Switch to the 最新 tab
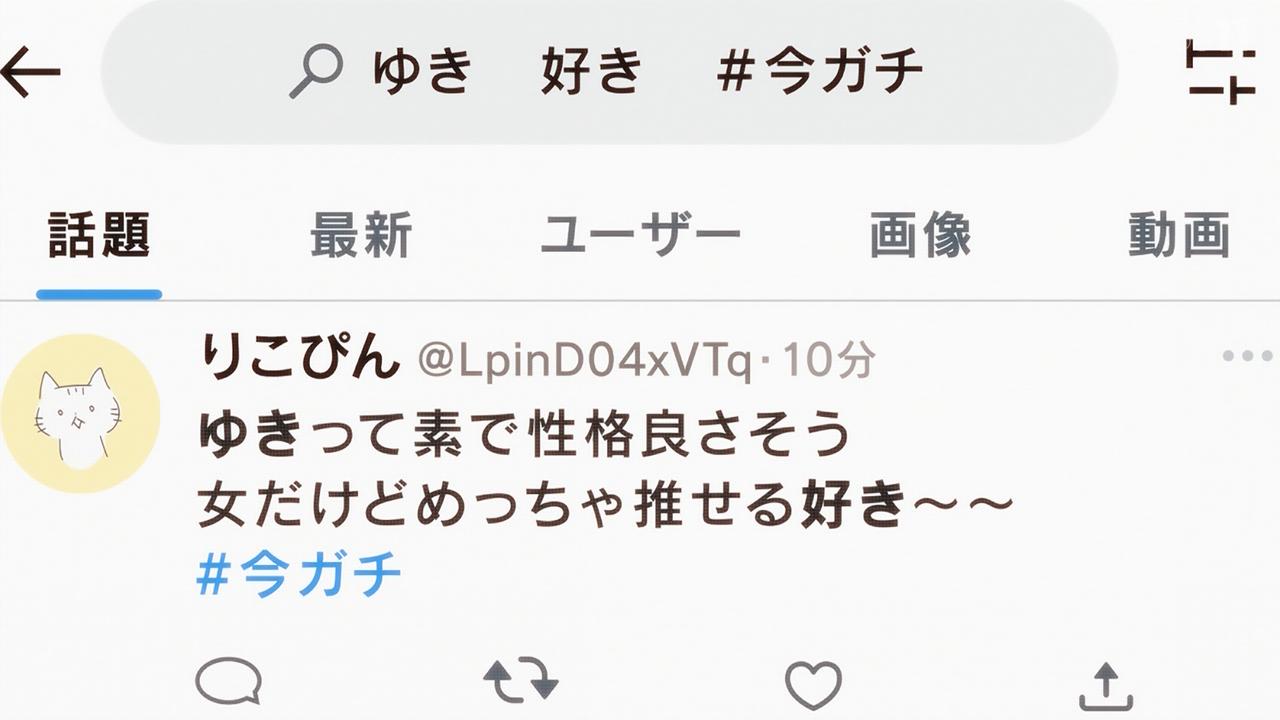 tap(361, 236)
